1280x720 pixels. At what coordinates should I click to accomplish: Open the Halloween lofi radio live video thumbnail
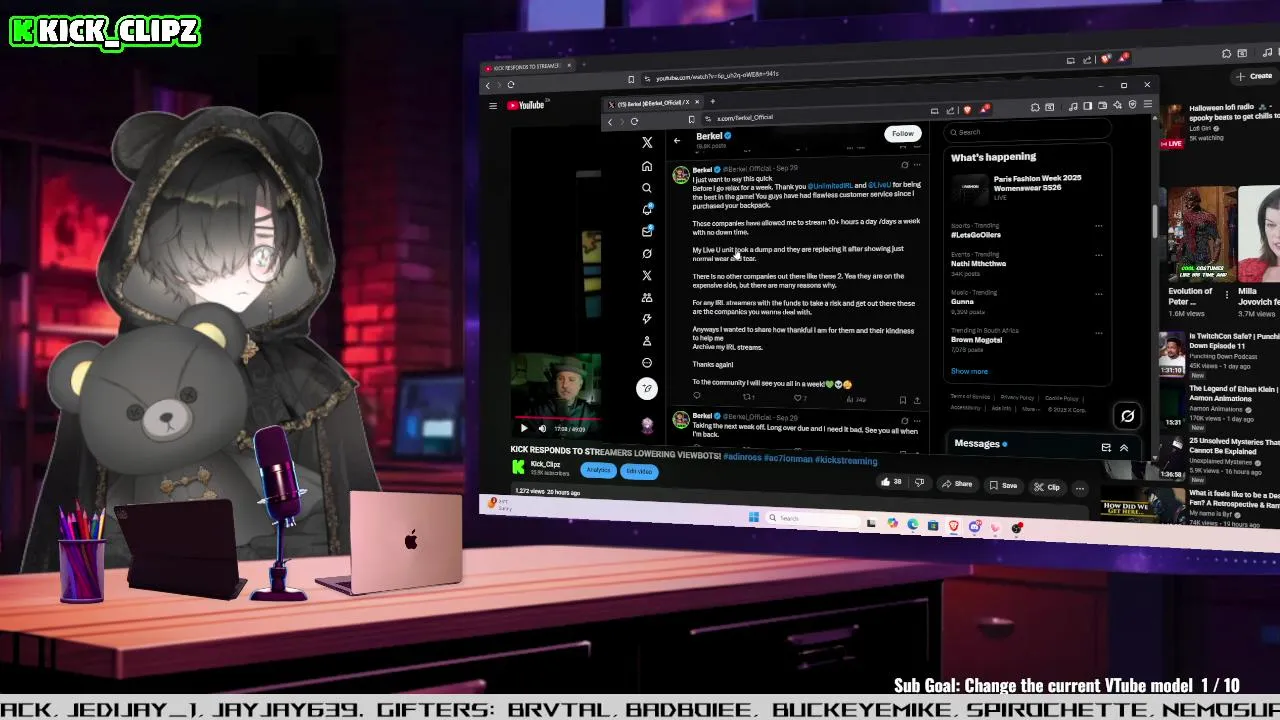(1172, 125)
